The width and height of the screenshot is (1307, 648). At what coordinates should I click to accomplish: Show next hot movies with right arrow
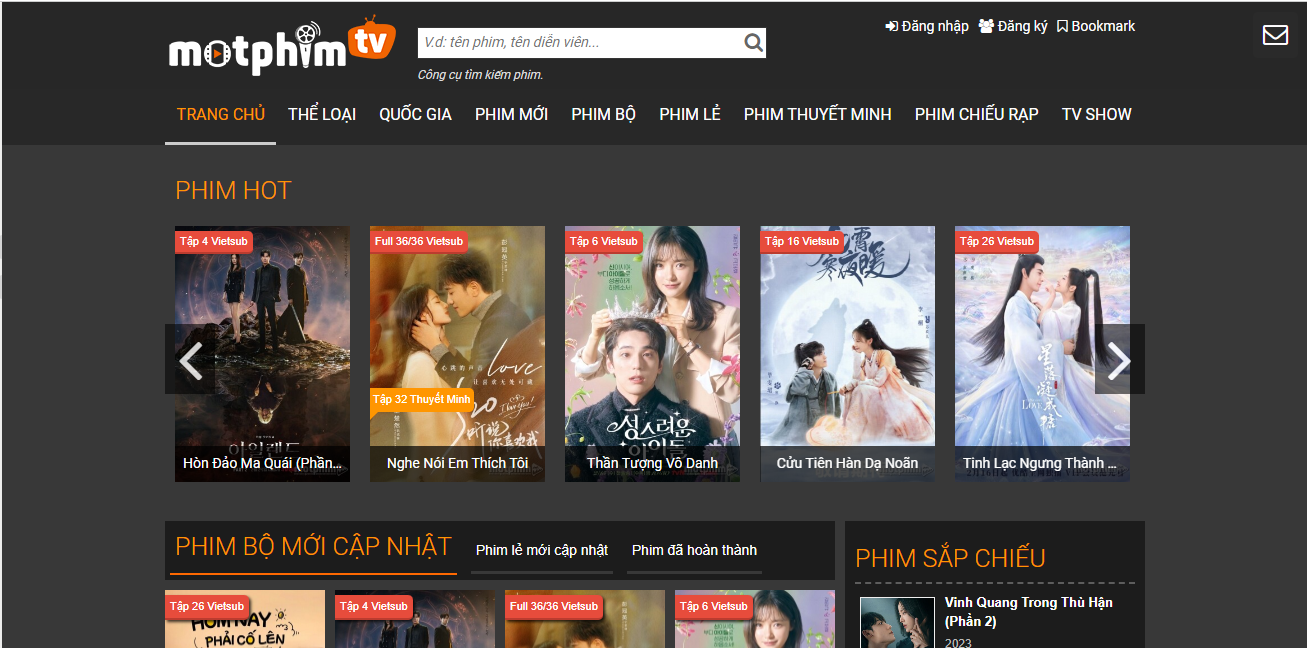1120,359
